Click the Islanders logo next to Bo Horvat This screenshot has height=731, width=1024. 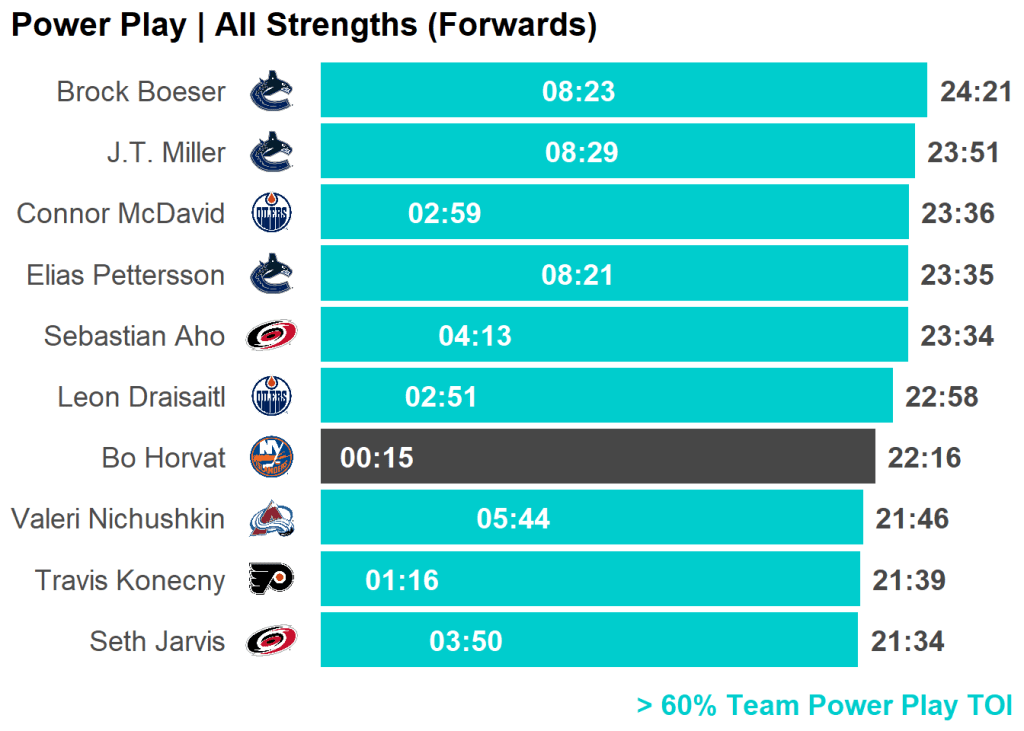click(x=271, y=457)
